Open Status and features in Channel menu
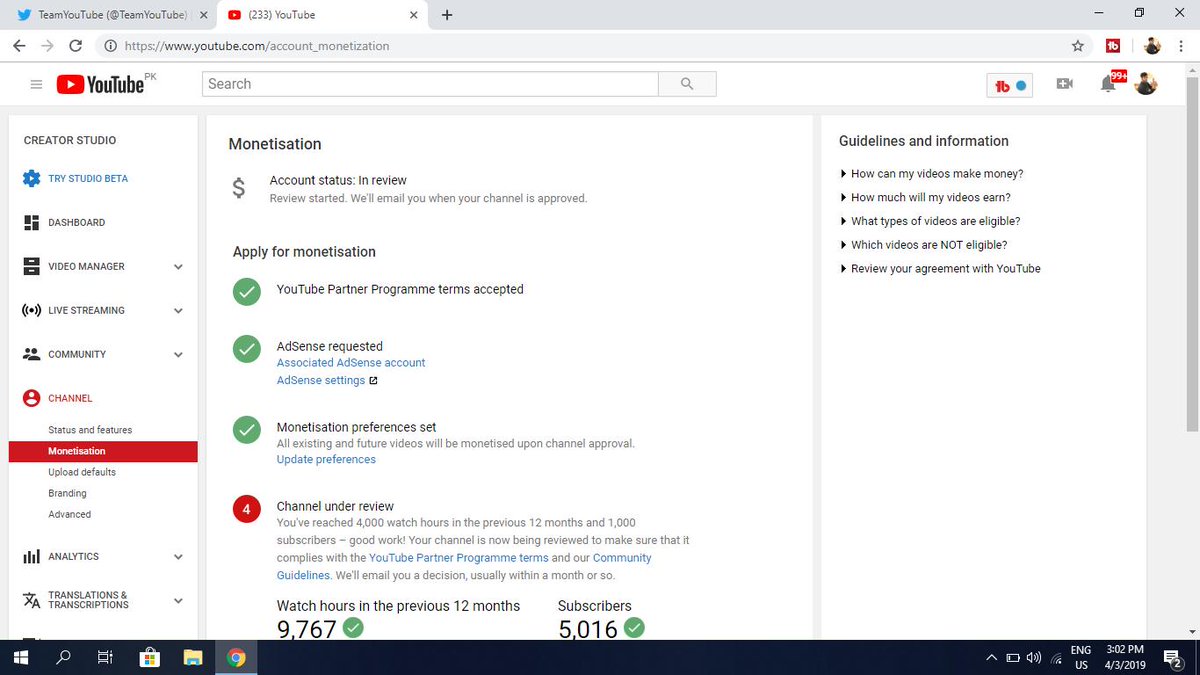Screen dimensions: 1200x675 coord(90,430)
